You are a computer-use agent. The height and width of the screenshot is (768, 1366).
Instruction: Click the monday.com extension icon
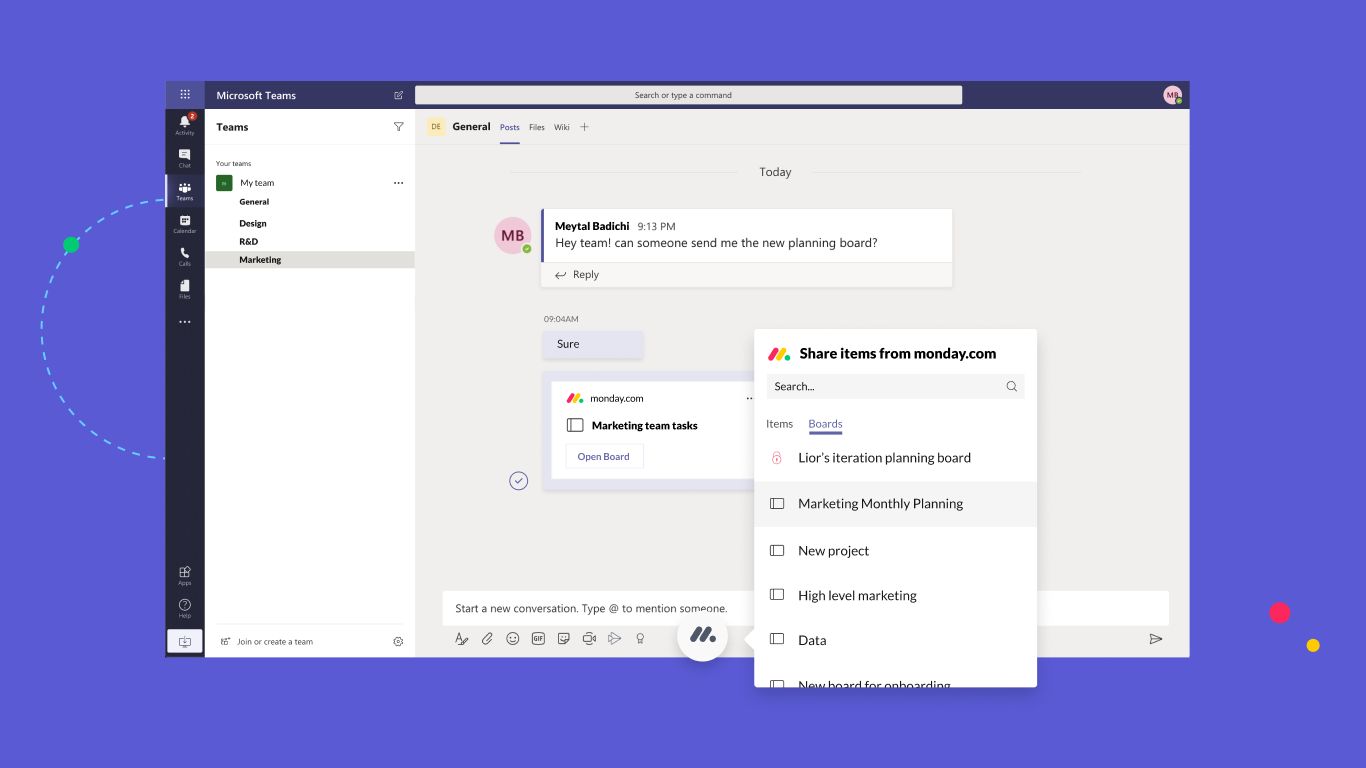pos(702,635)
